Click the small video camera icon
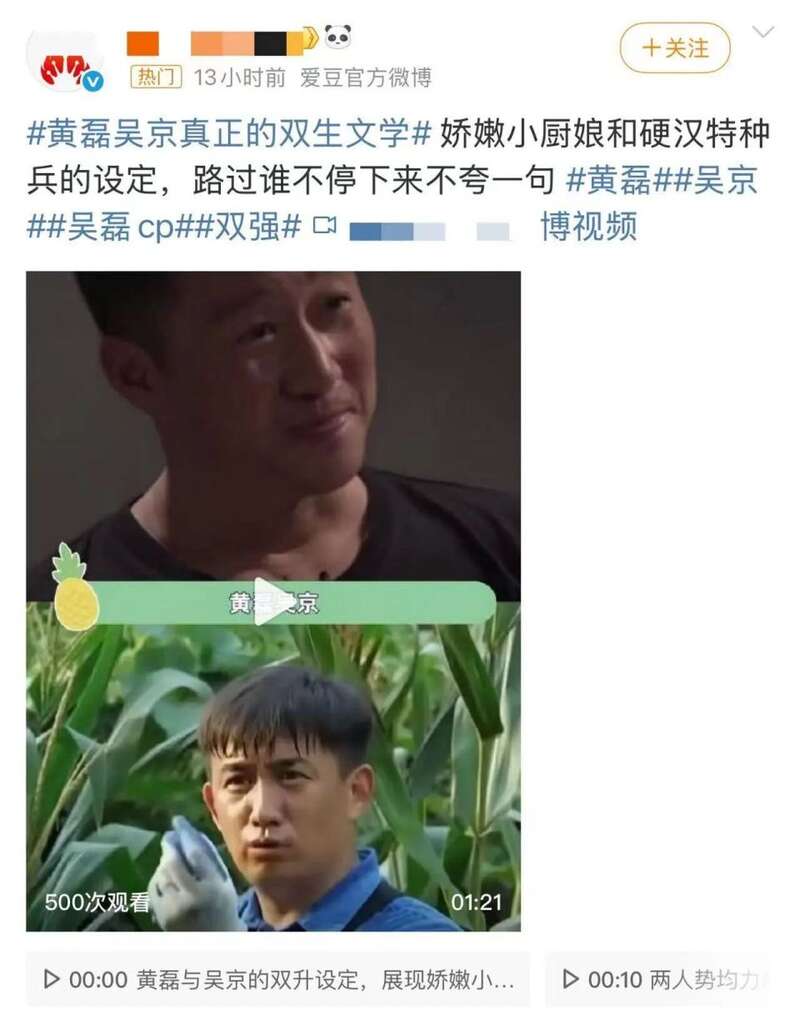 point(325,226)
